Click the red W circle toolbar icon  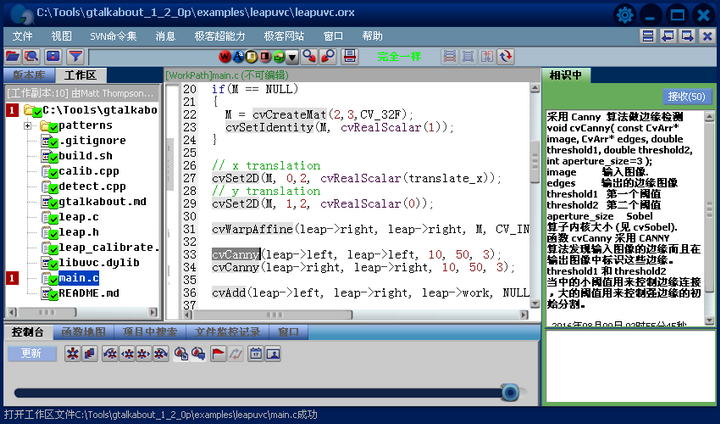(224, 56)
